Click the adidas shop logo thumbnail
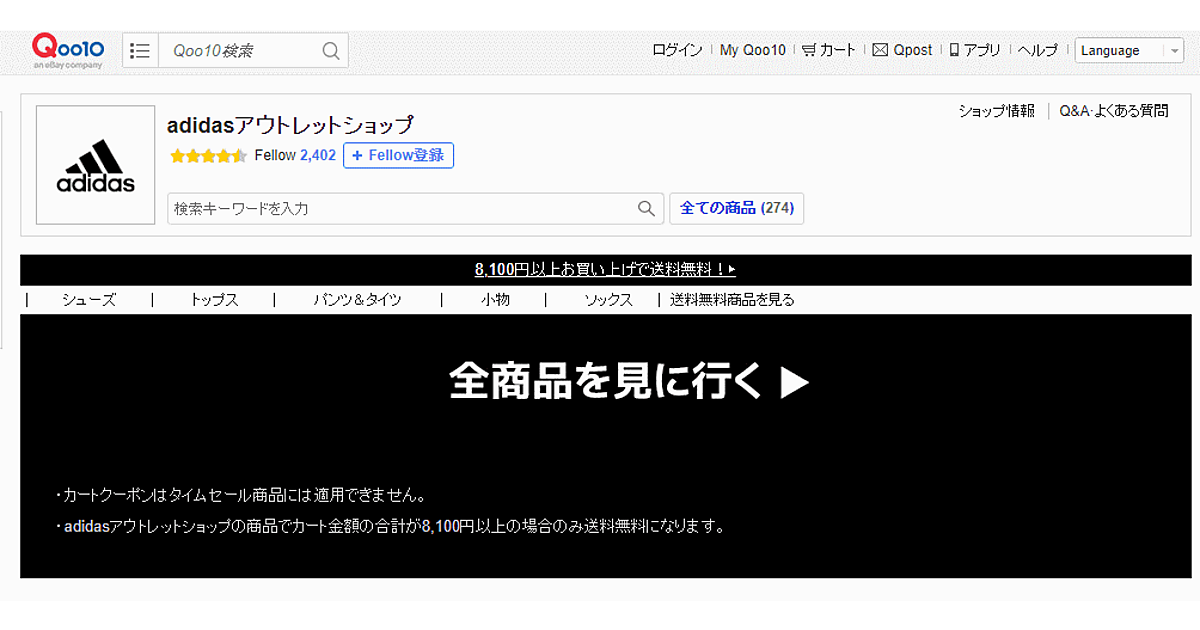The height and width of the screenshot is (630, 1200). (x=96, y=165)
